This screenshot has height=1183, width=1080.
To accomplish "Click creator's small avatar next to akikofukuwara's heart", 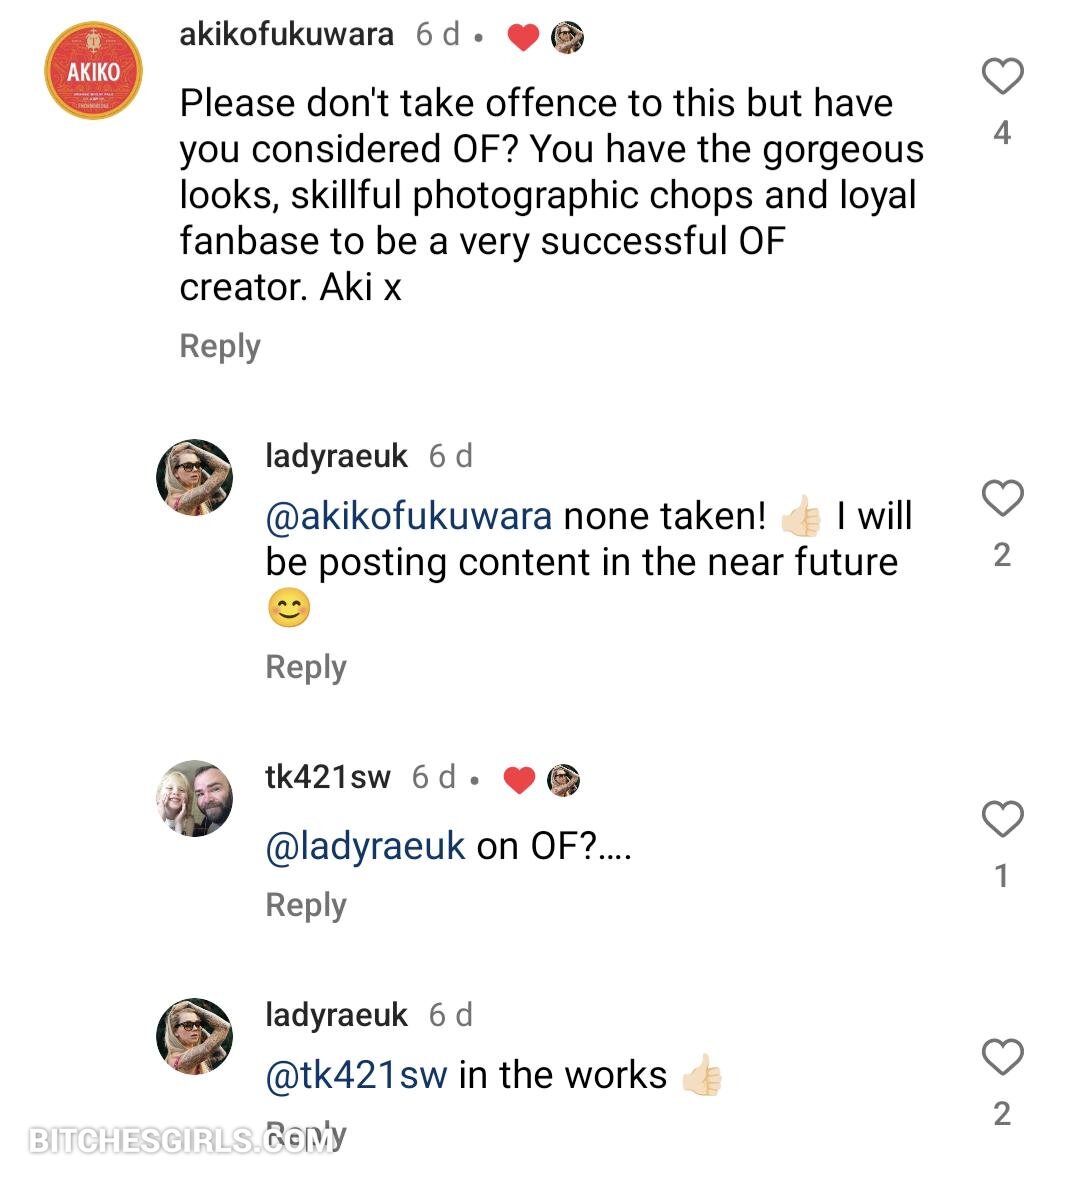I will (x=568, y=38).
